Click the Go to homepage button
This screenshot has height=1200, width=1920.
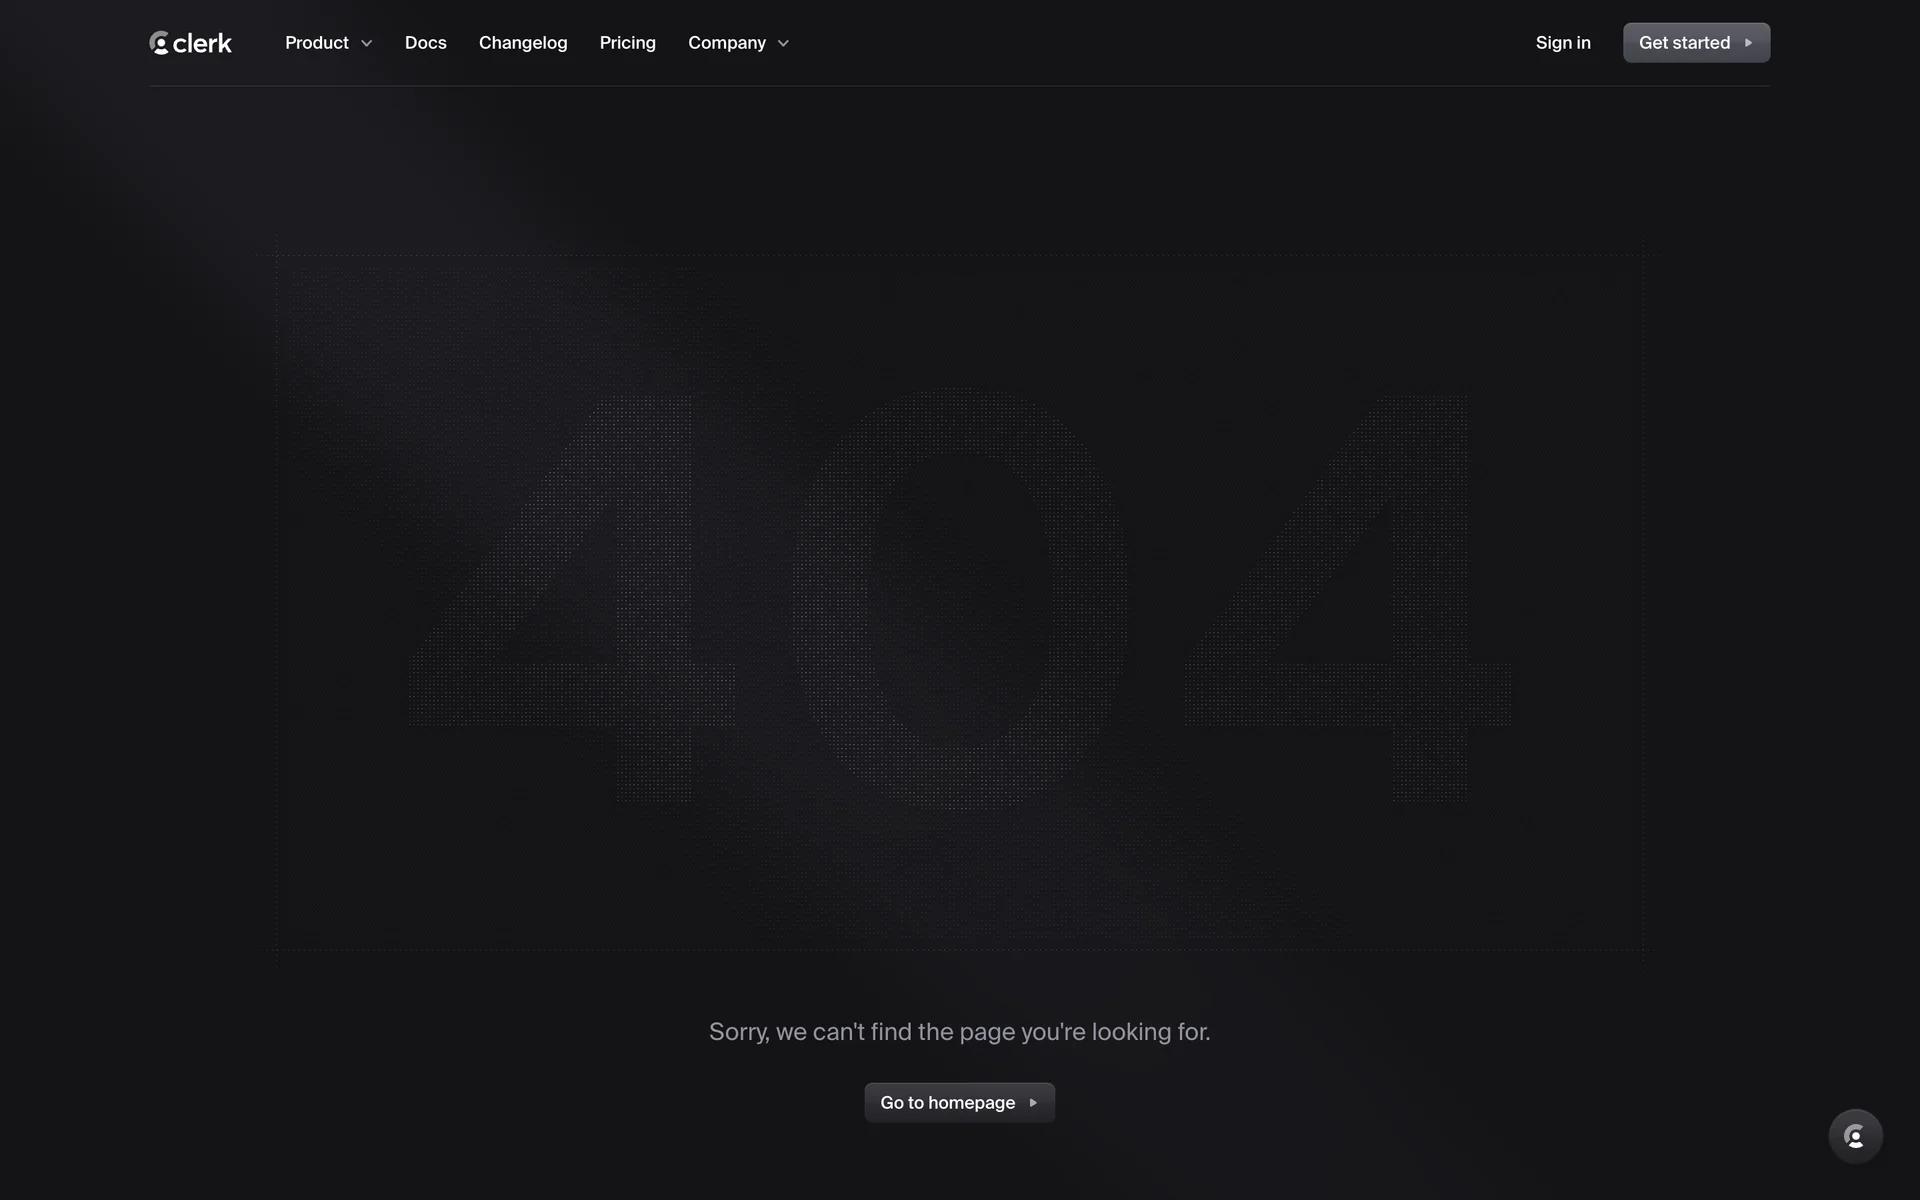[x=947, y=1103]
